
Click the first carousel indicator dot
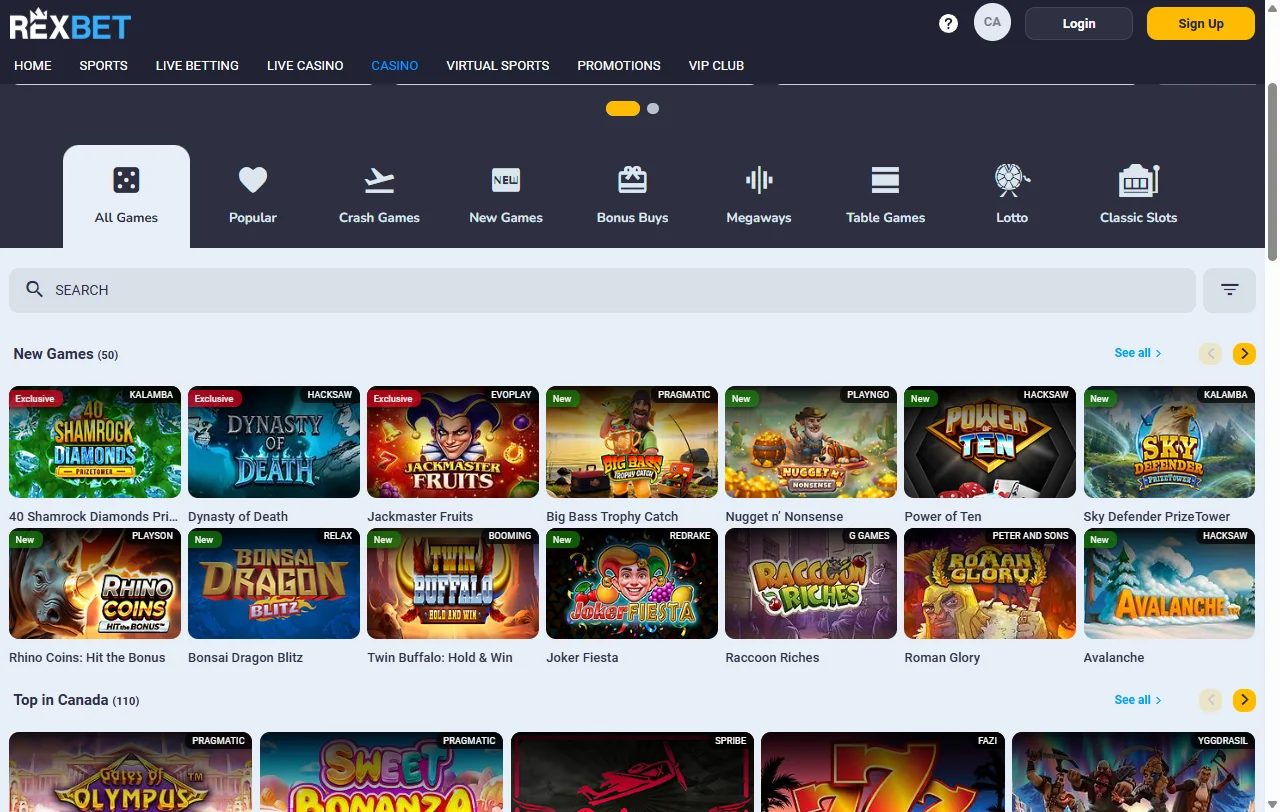pyautogui.click(x=623, y=108)
